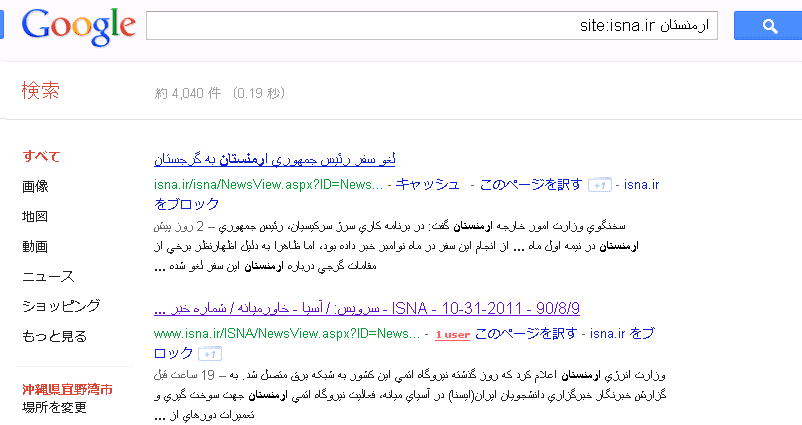Click the +1 button in second result
The image size is (802, 425).
coord(210,354)
